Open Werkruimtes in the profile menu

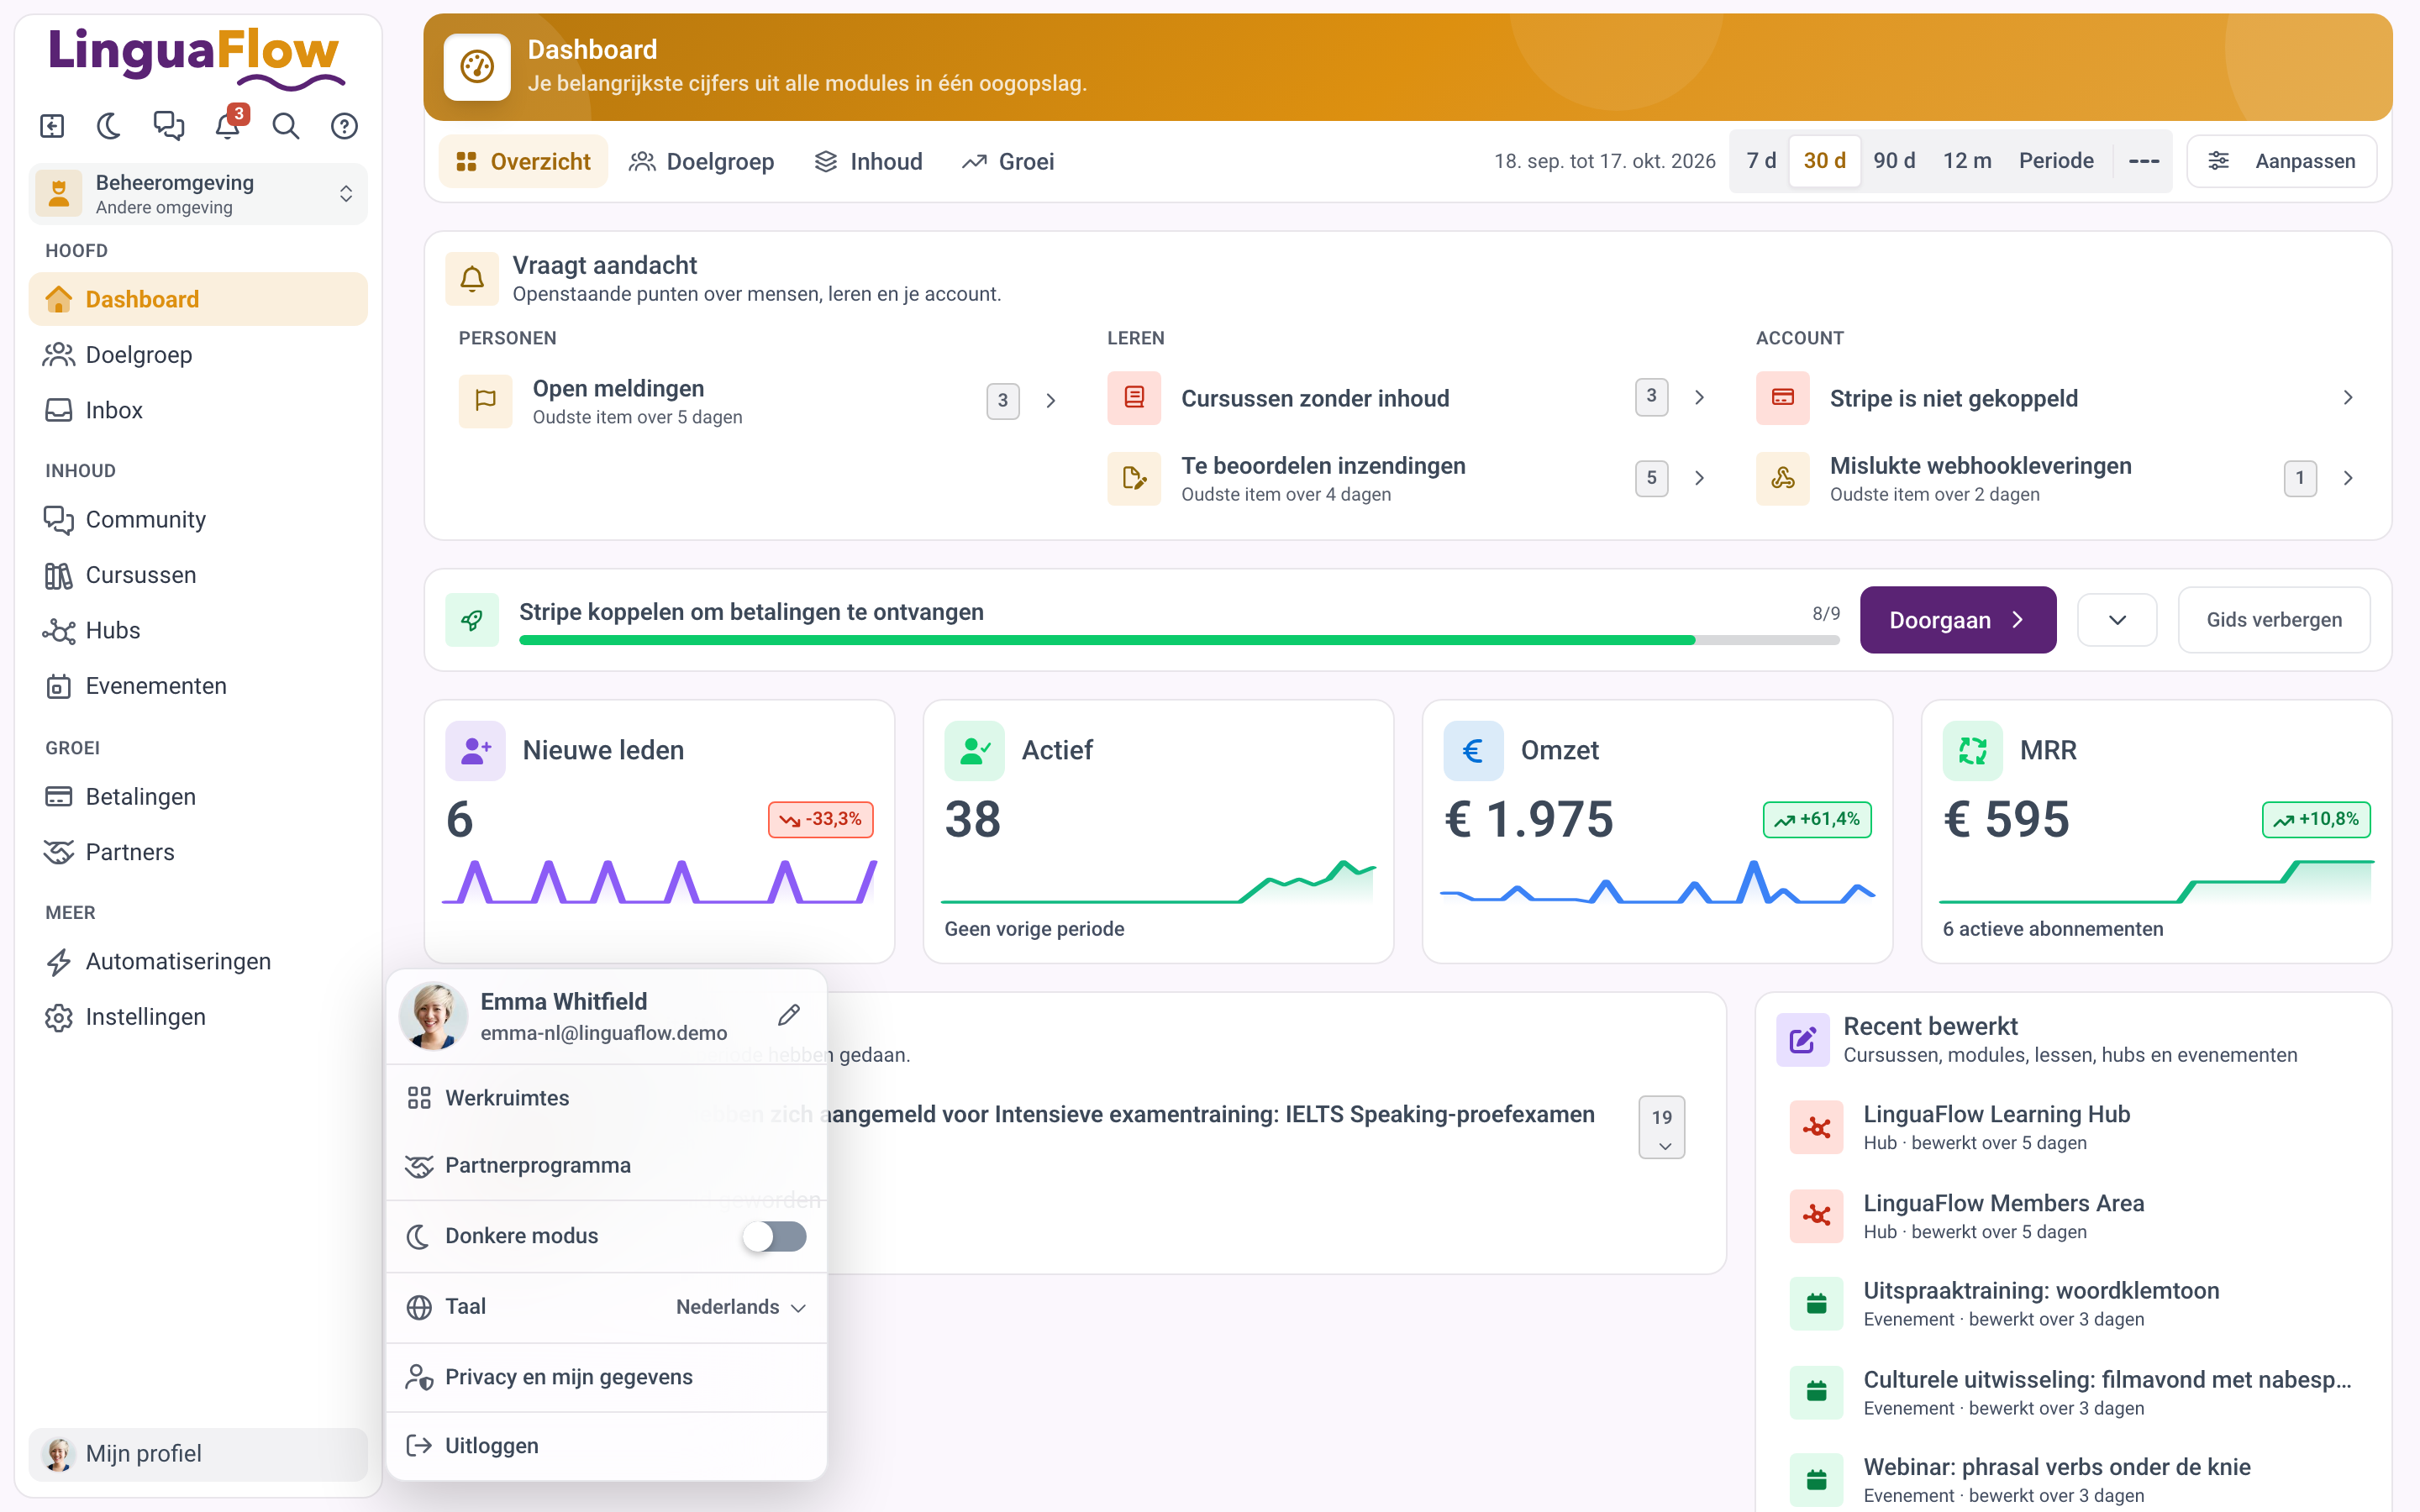click(606, 1098)
